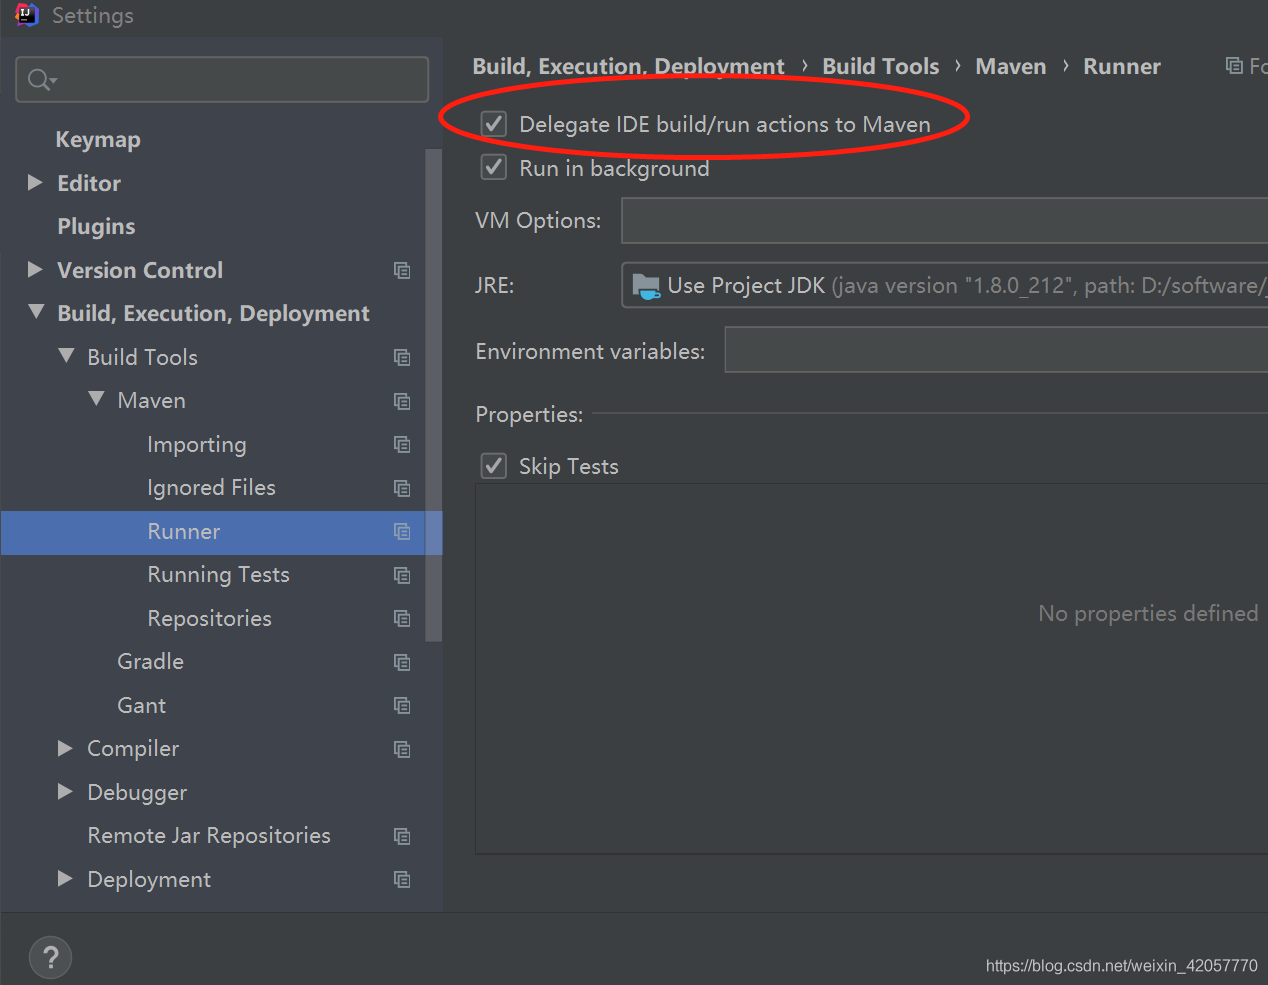Expand the Editor settings section
1268x985 pixels.
[x=36, y=183]
